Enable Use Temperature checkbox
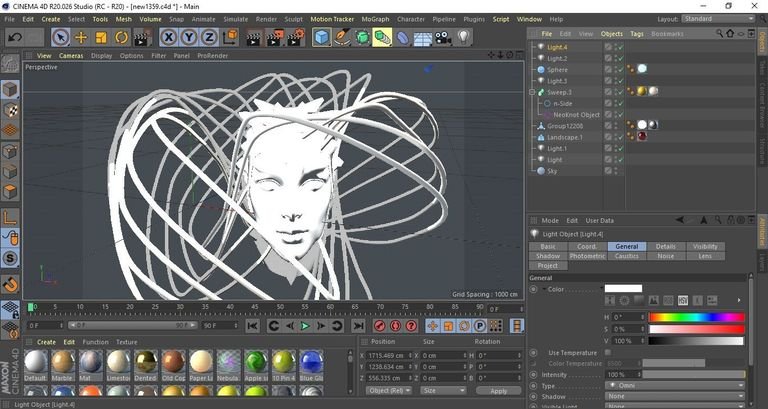Screen dimensions: 768x409 608,353
